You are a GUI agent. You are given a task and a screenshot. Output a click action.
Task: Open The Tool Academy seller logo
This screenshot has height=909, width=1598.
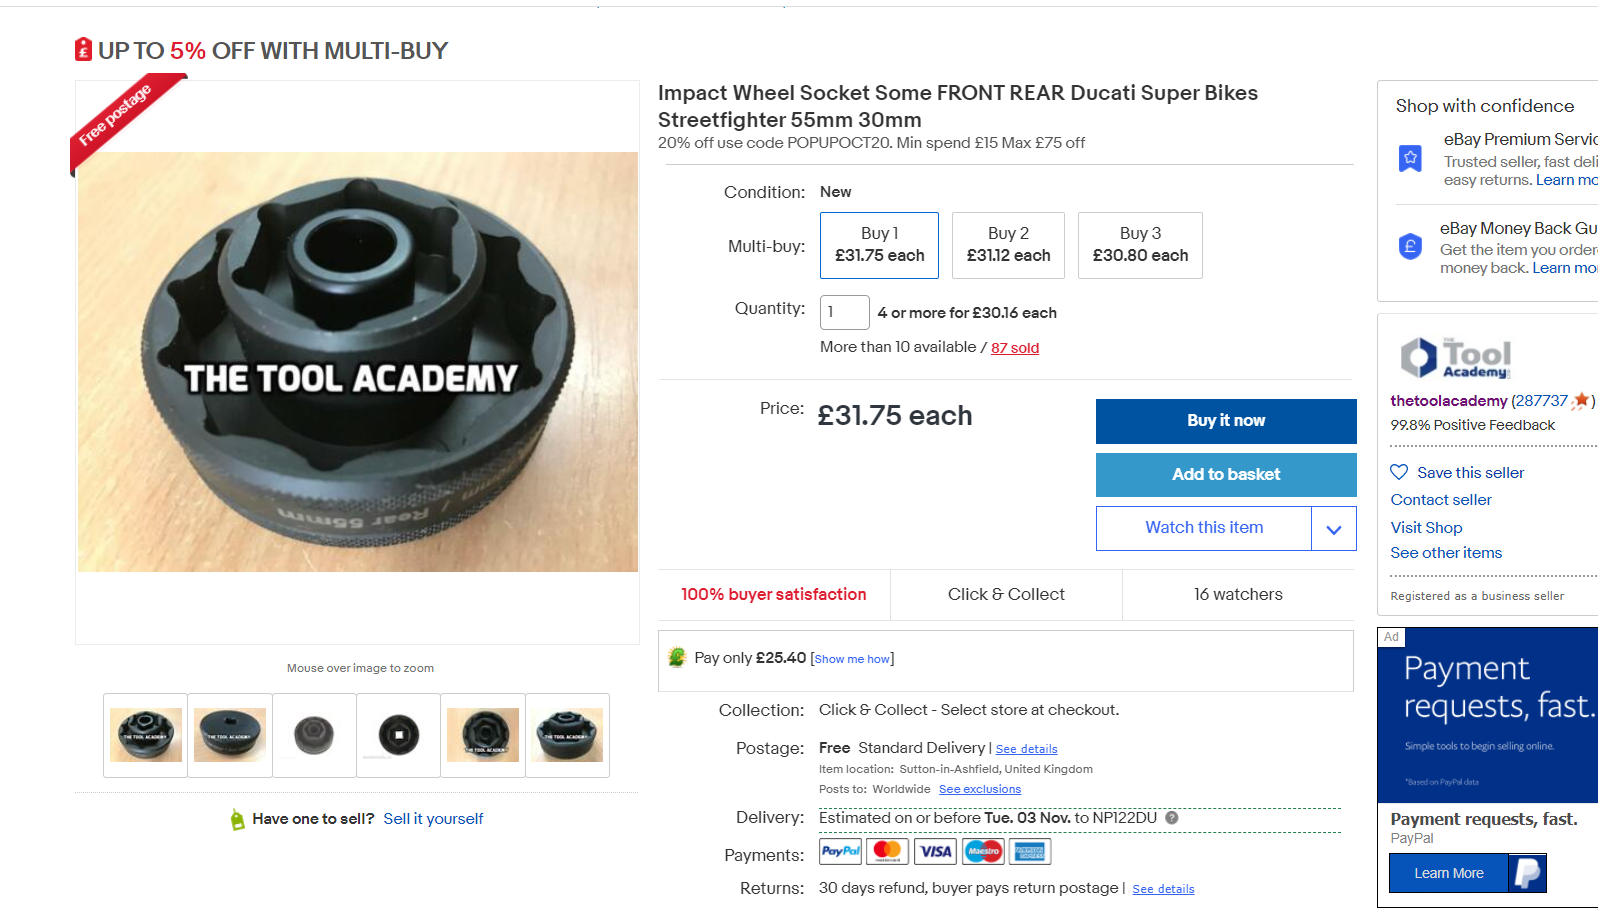point(1456,357)
